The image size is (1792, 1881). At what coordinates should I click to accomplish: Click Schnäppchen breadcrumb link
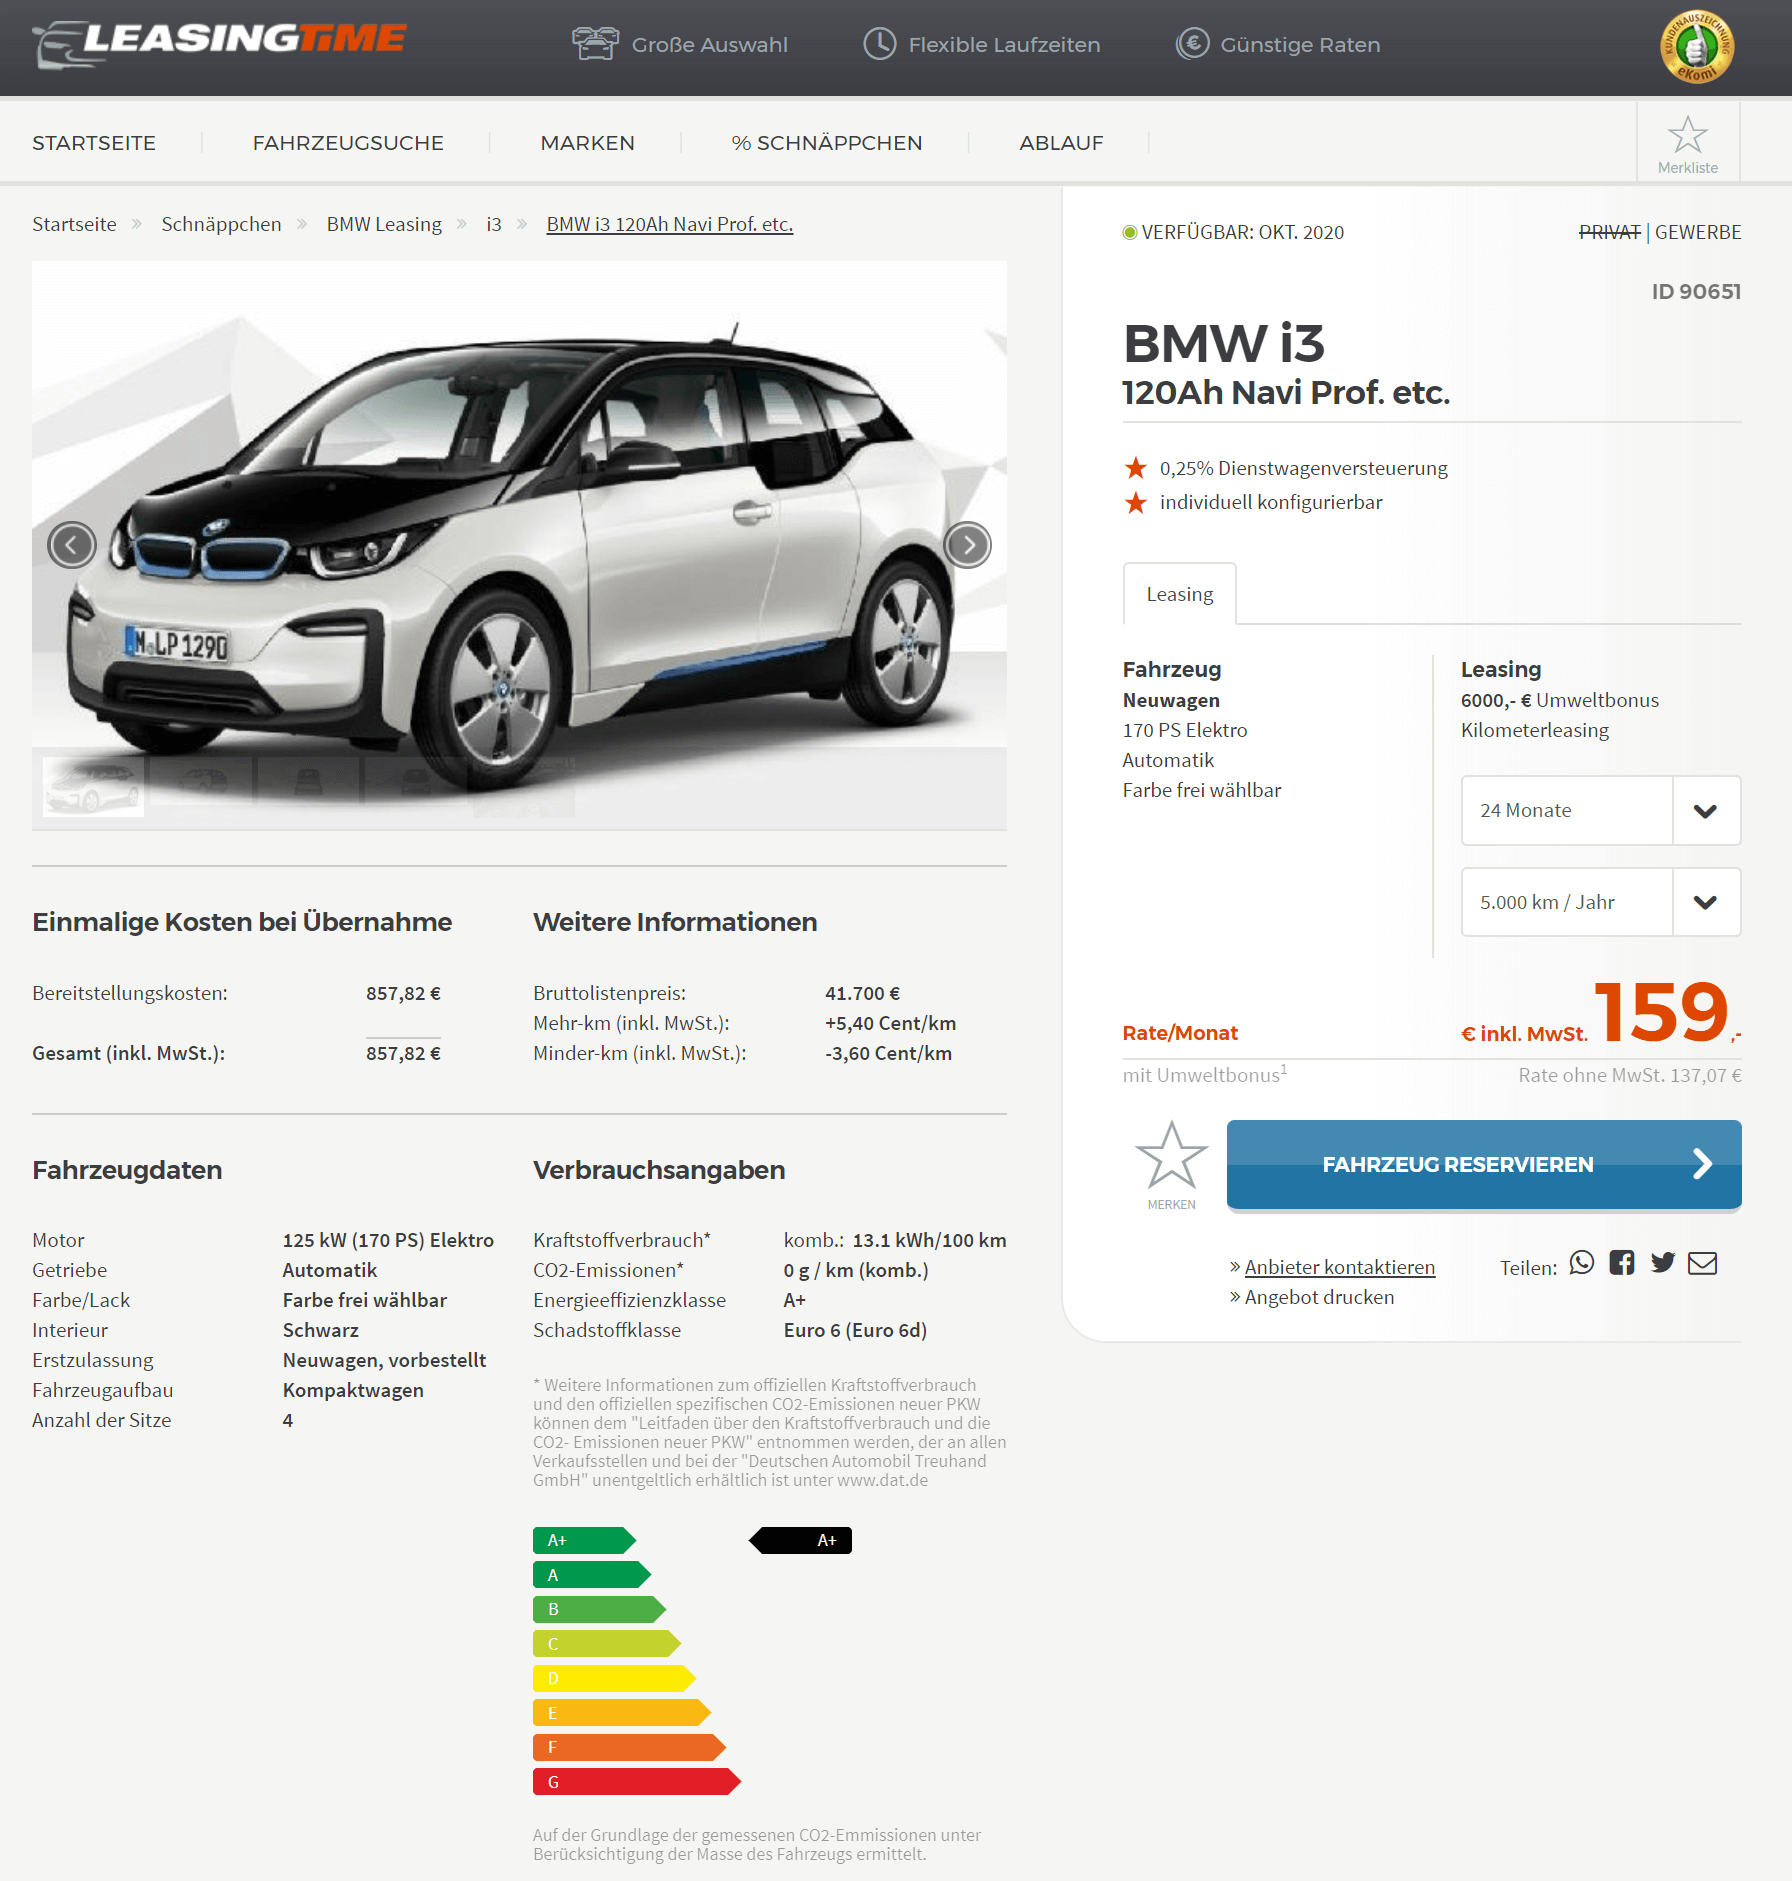(x=221, y=224)
